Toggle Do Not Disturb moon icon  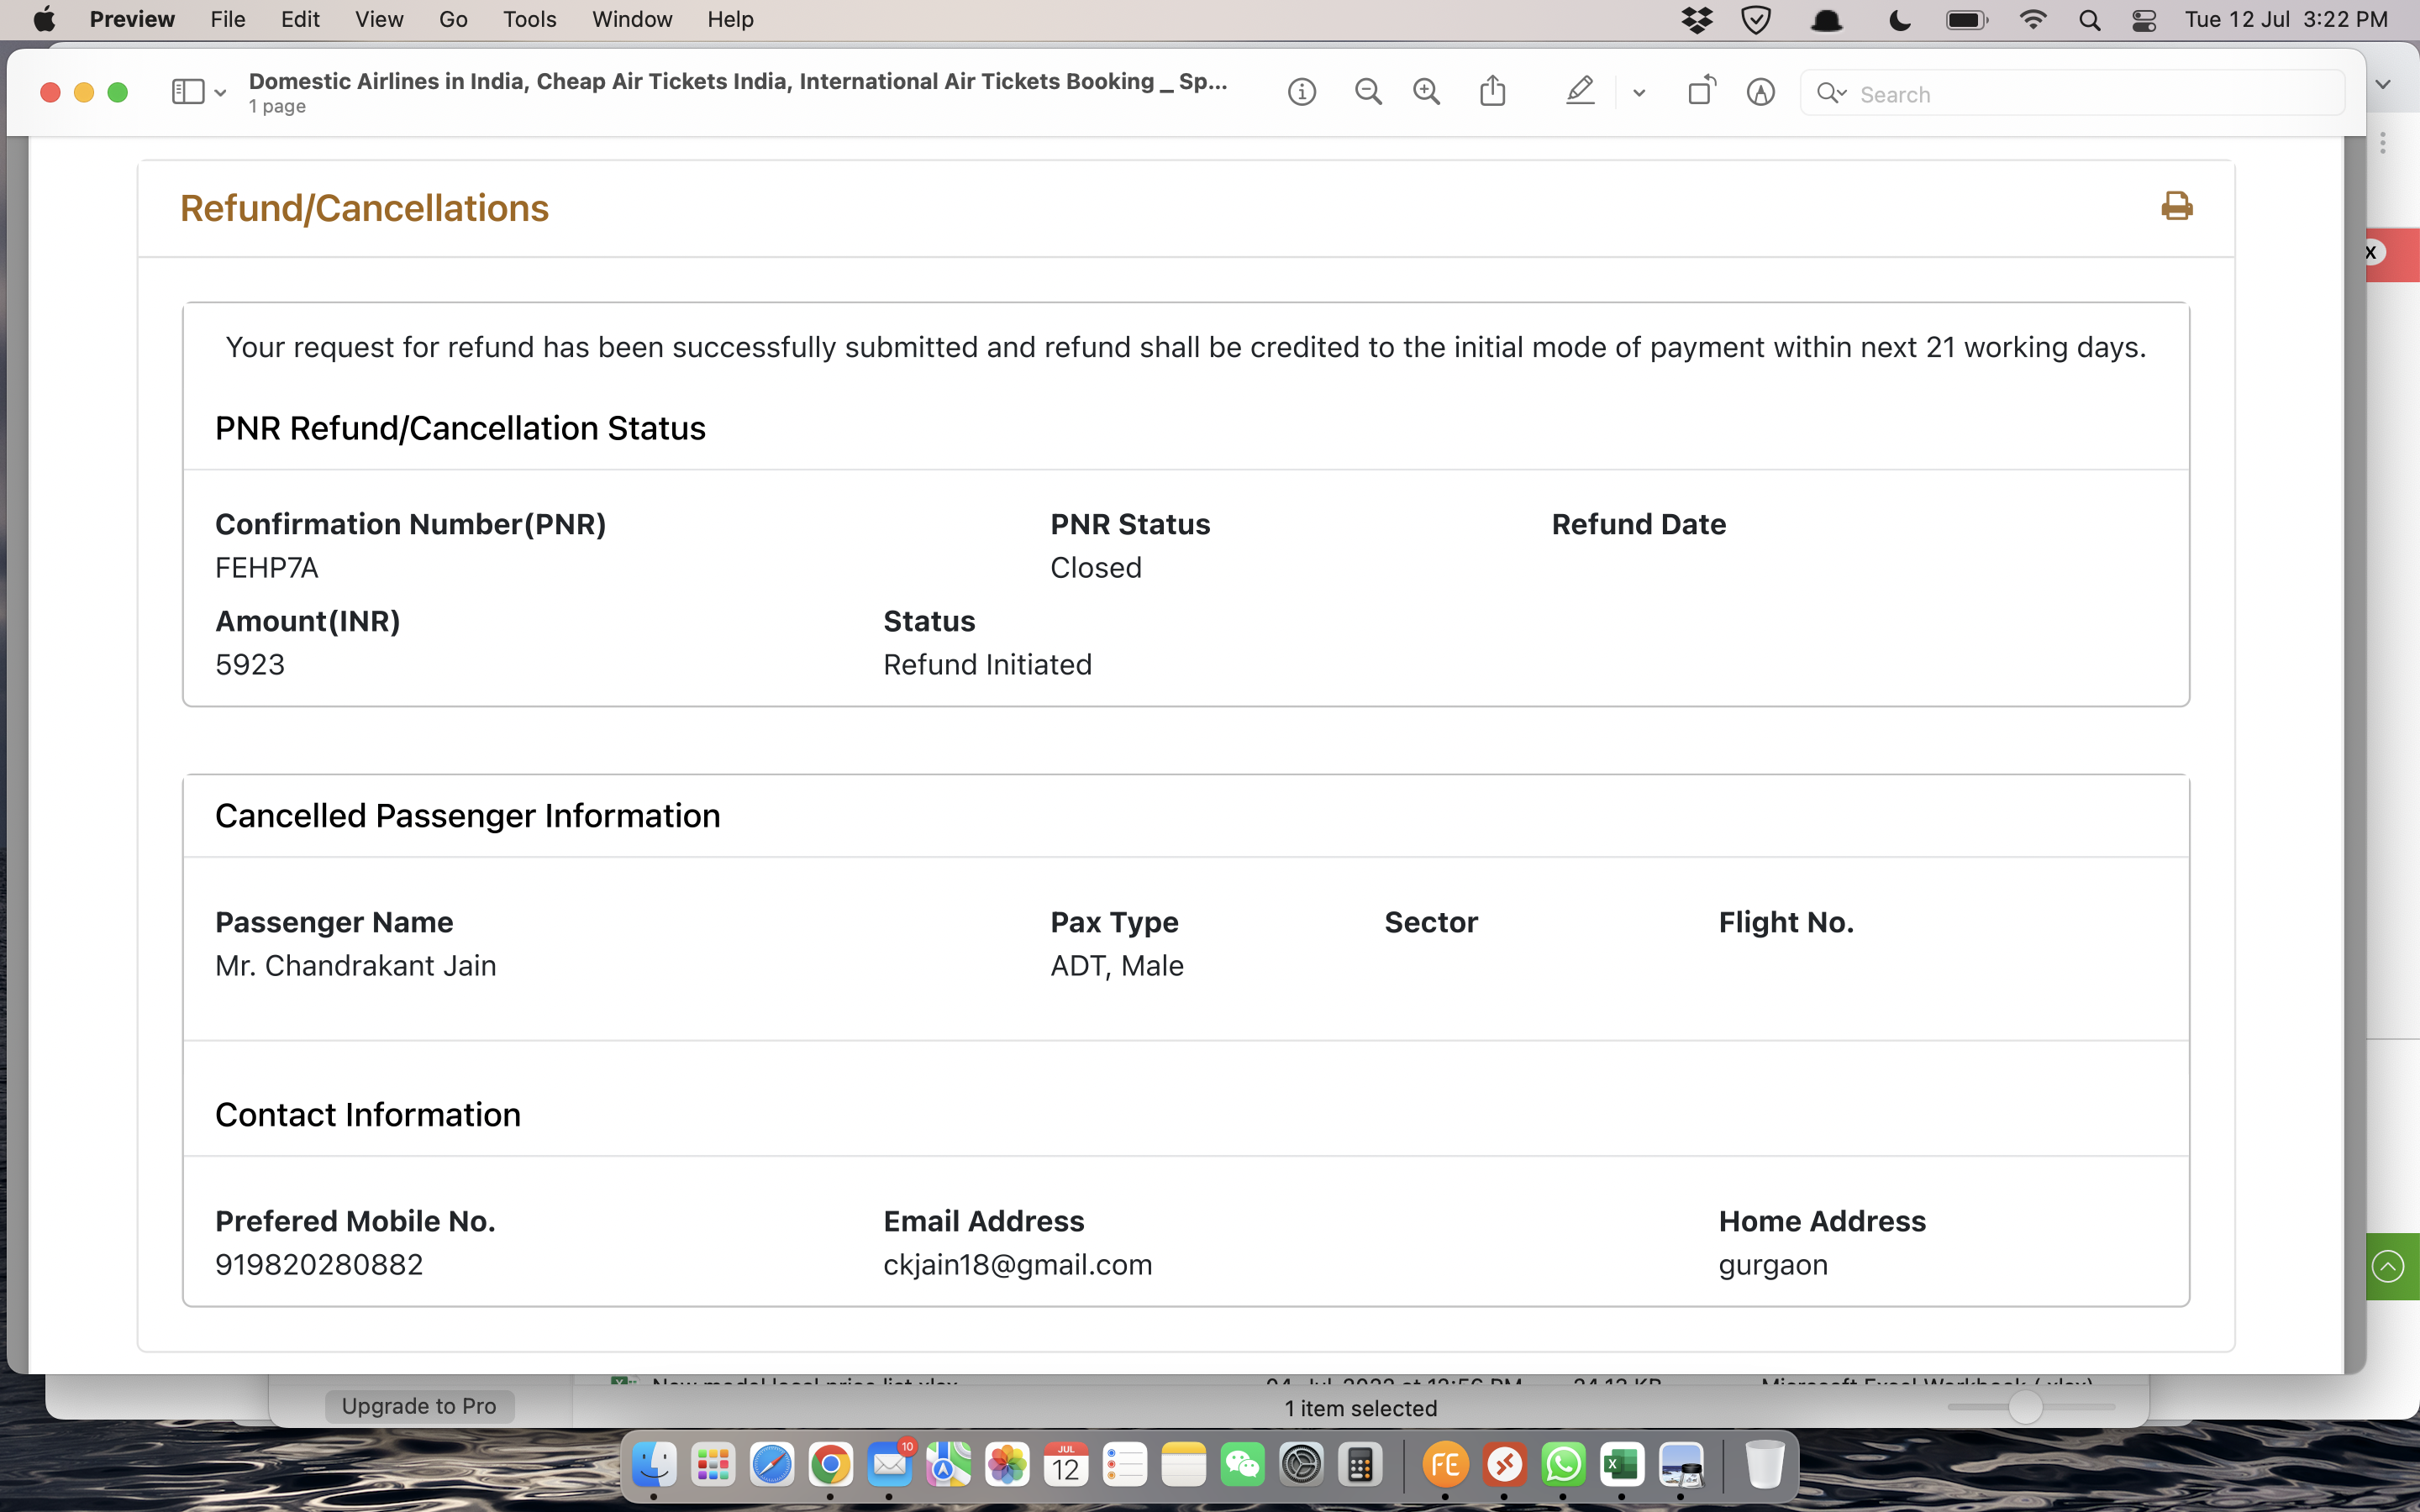coord(1899,20)
